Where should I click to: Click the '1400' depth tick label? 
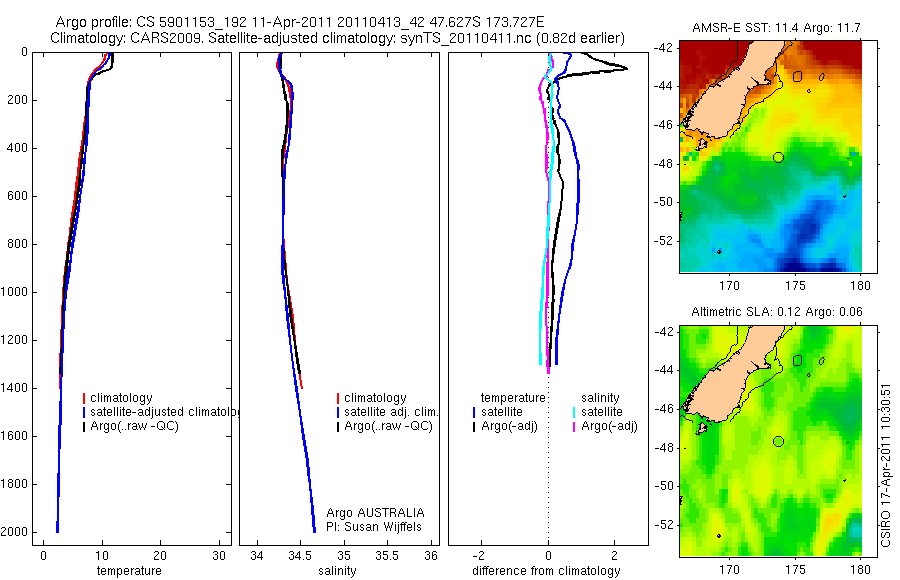tap(14, 388)
